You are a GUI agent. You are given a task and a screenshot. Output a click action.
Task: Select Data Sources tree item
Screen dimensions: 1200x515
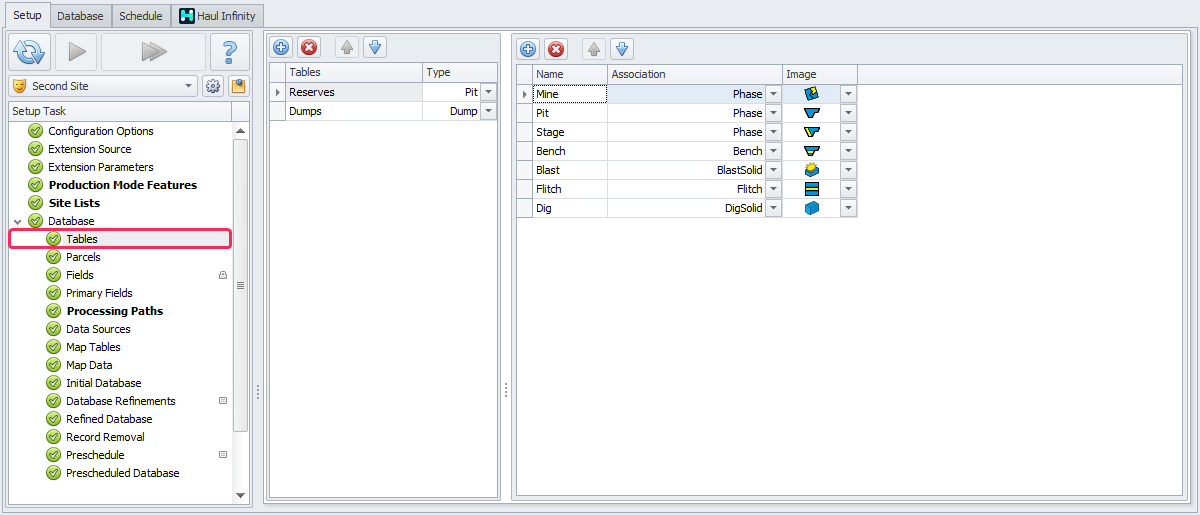point(98,329)
